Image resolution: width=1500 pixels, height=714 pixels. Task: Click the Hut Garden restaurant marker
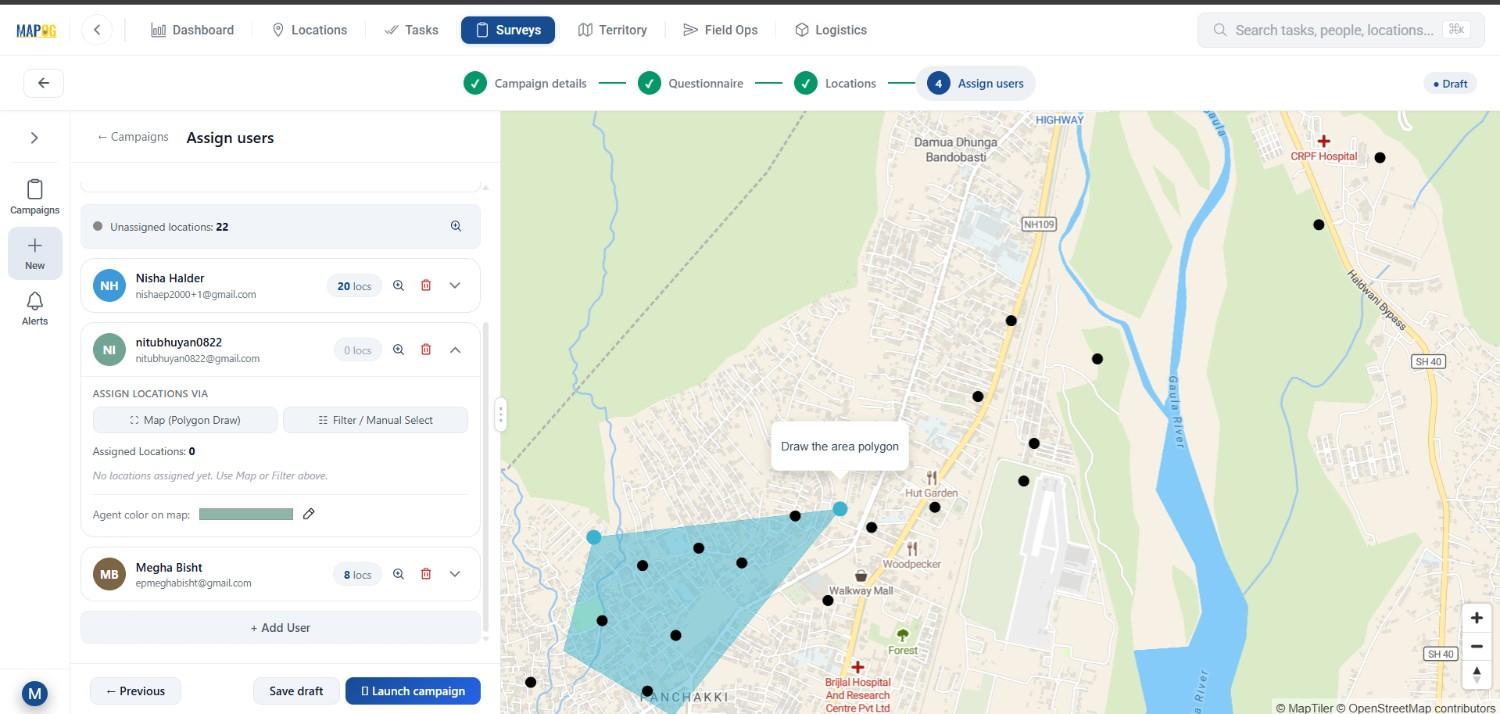point(932,477)
